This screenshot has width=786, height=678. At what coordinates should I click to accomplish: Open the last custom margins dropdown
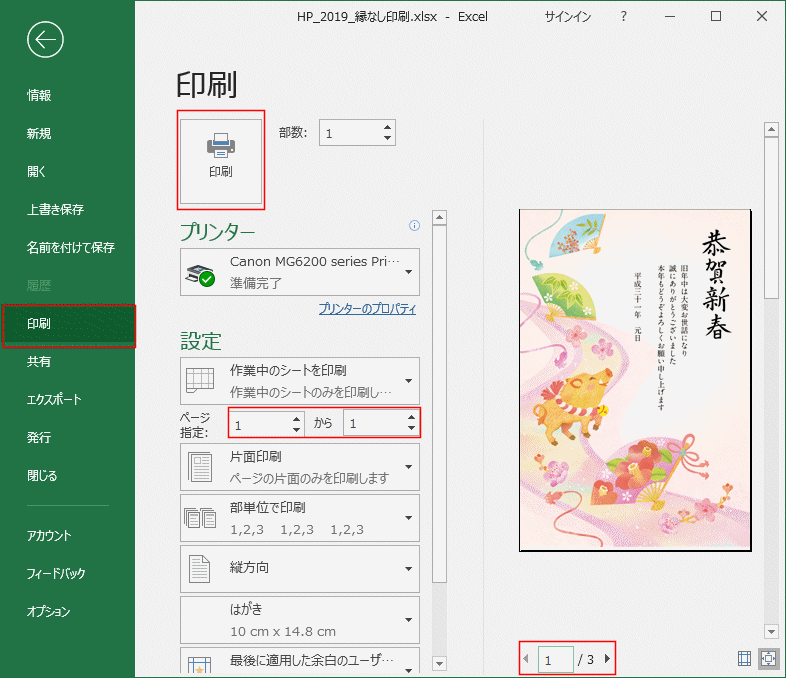click(300, 661)
